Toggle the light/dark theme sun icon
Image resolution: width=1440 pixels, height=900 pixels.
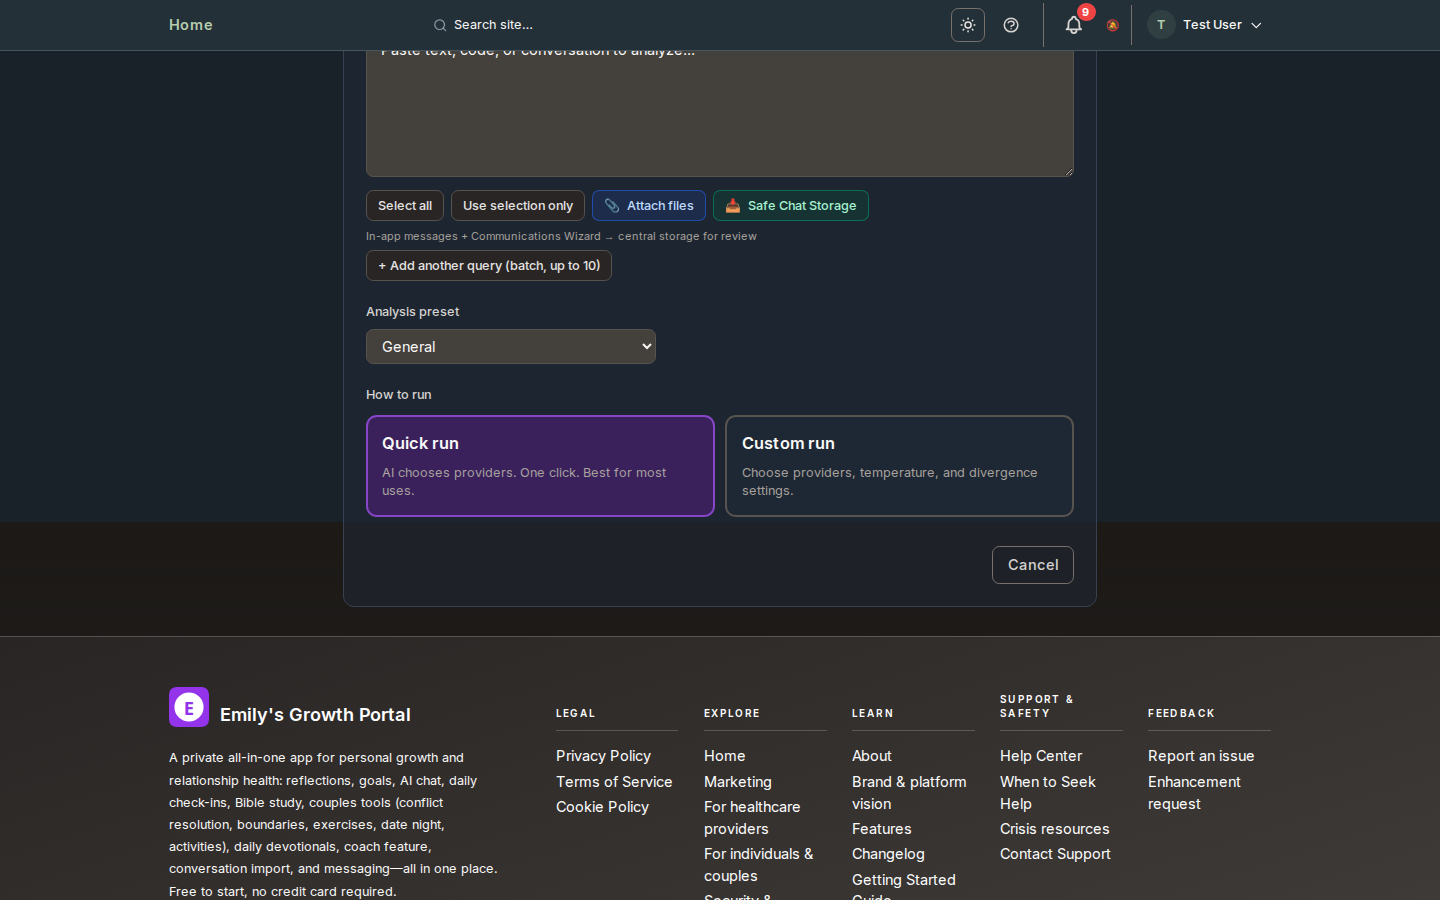[x=967, y=25]
